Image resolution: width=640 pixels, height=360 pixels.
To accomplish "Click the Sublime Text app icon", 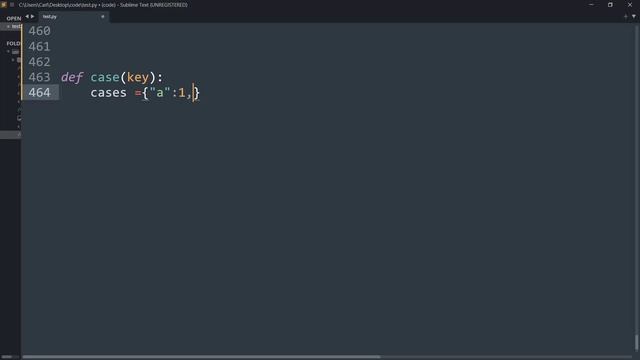I will click(x=4, y=4).
